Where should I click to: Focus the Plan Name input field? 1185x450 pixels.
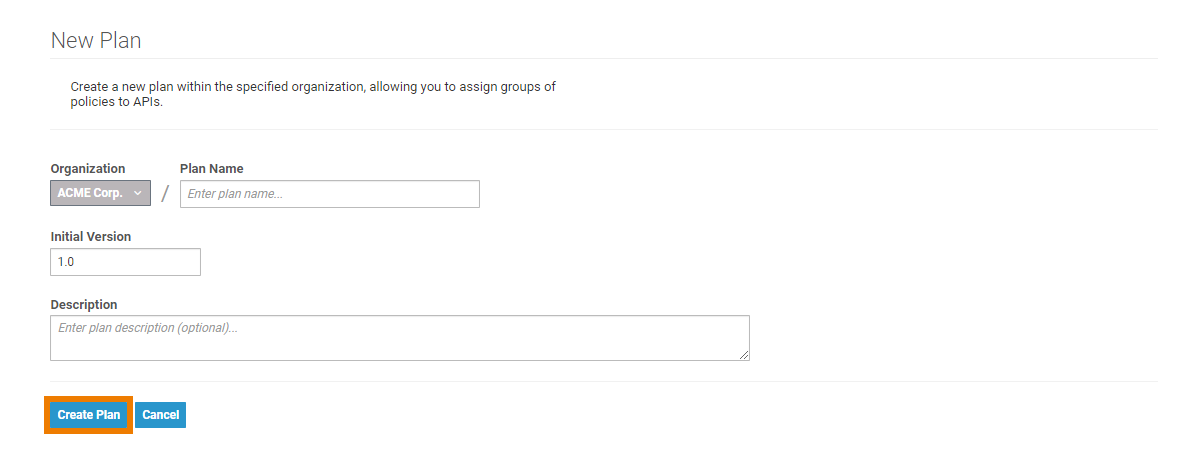(x=329, y=194)
